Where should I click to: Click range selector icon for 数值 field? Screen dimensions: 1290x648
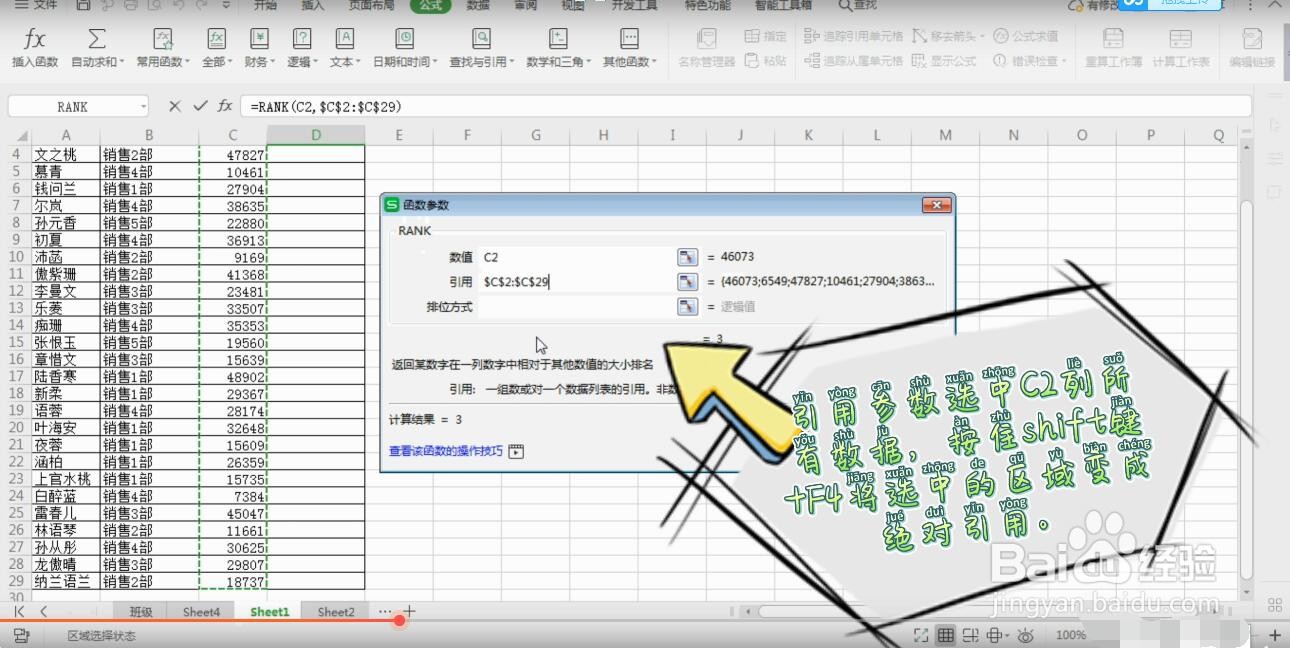pos(687,257)
